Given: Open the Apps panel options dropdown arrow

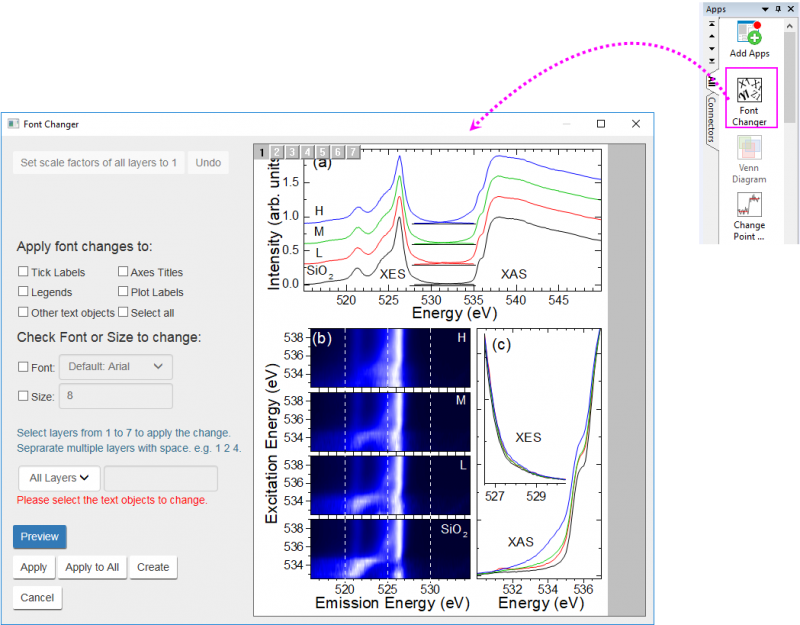Looking at the screenshot, I should (766, 8).
